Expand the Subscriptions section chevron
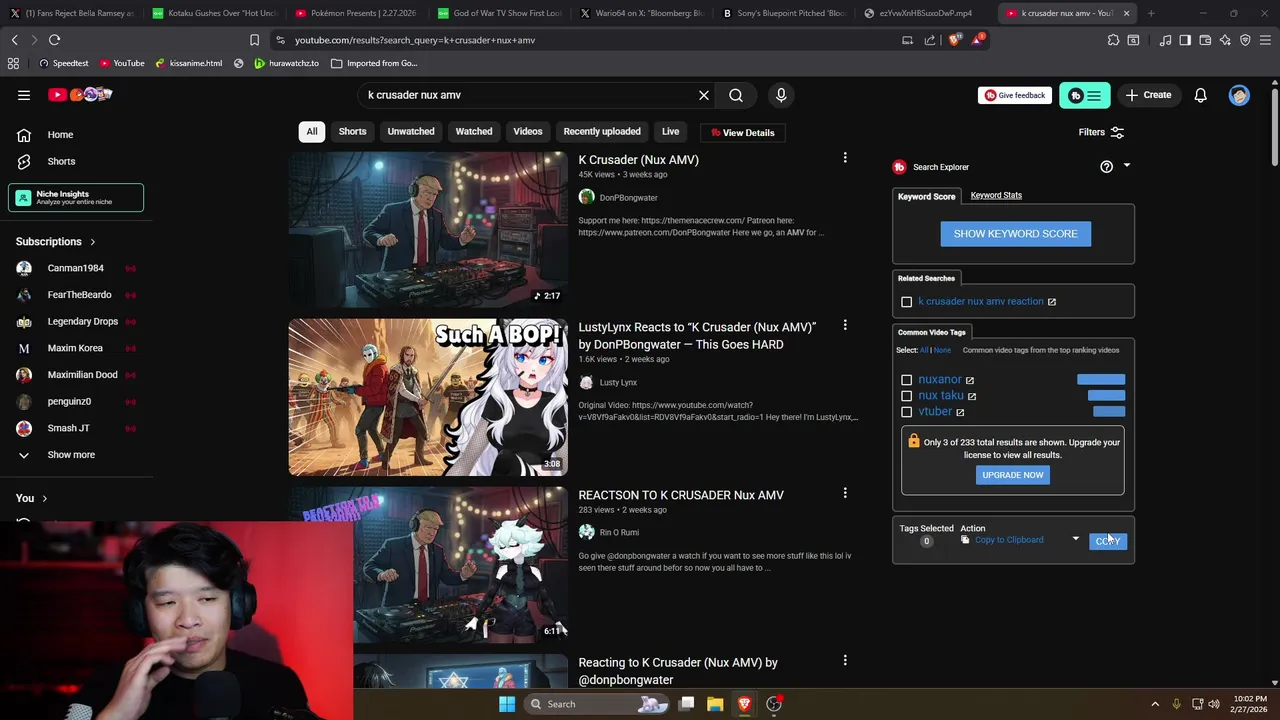This screenshot has height=720, width=1280. (93, 242)
